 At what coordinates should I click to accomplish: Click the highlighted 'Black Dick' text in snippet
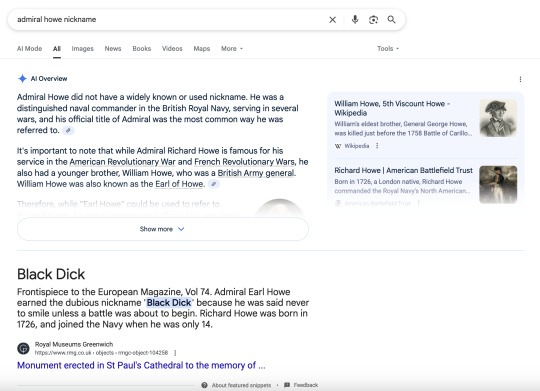(169, 303)
